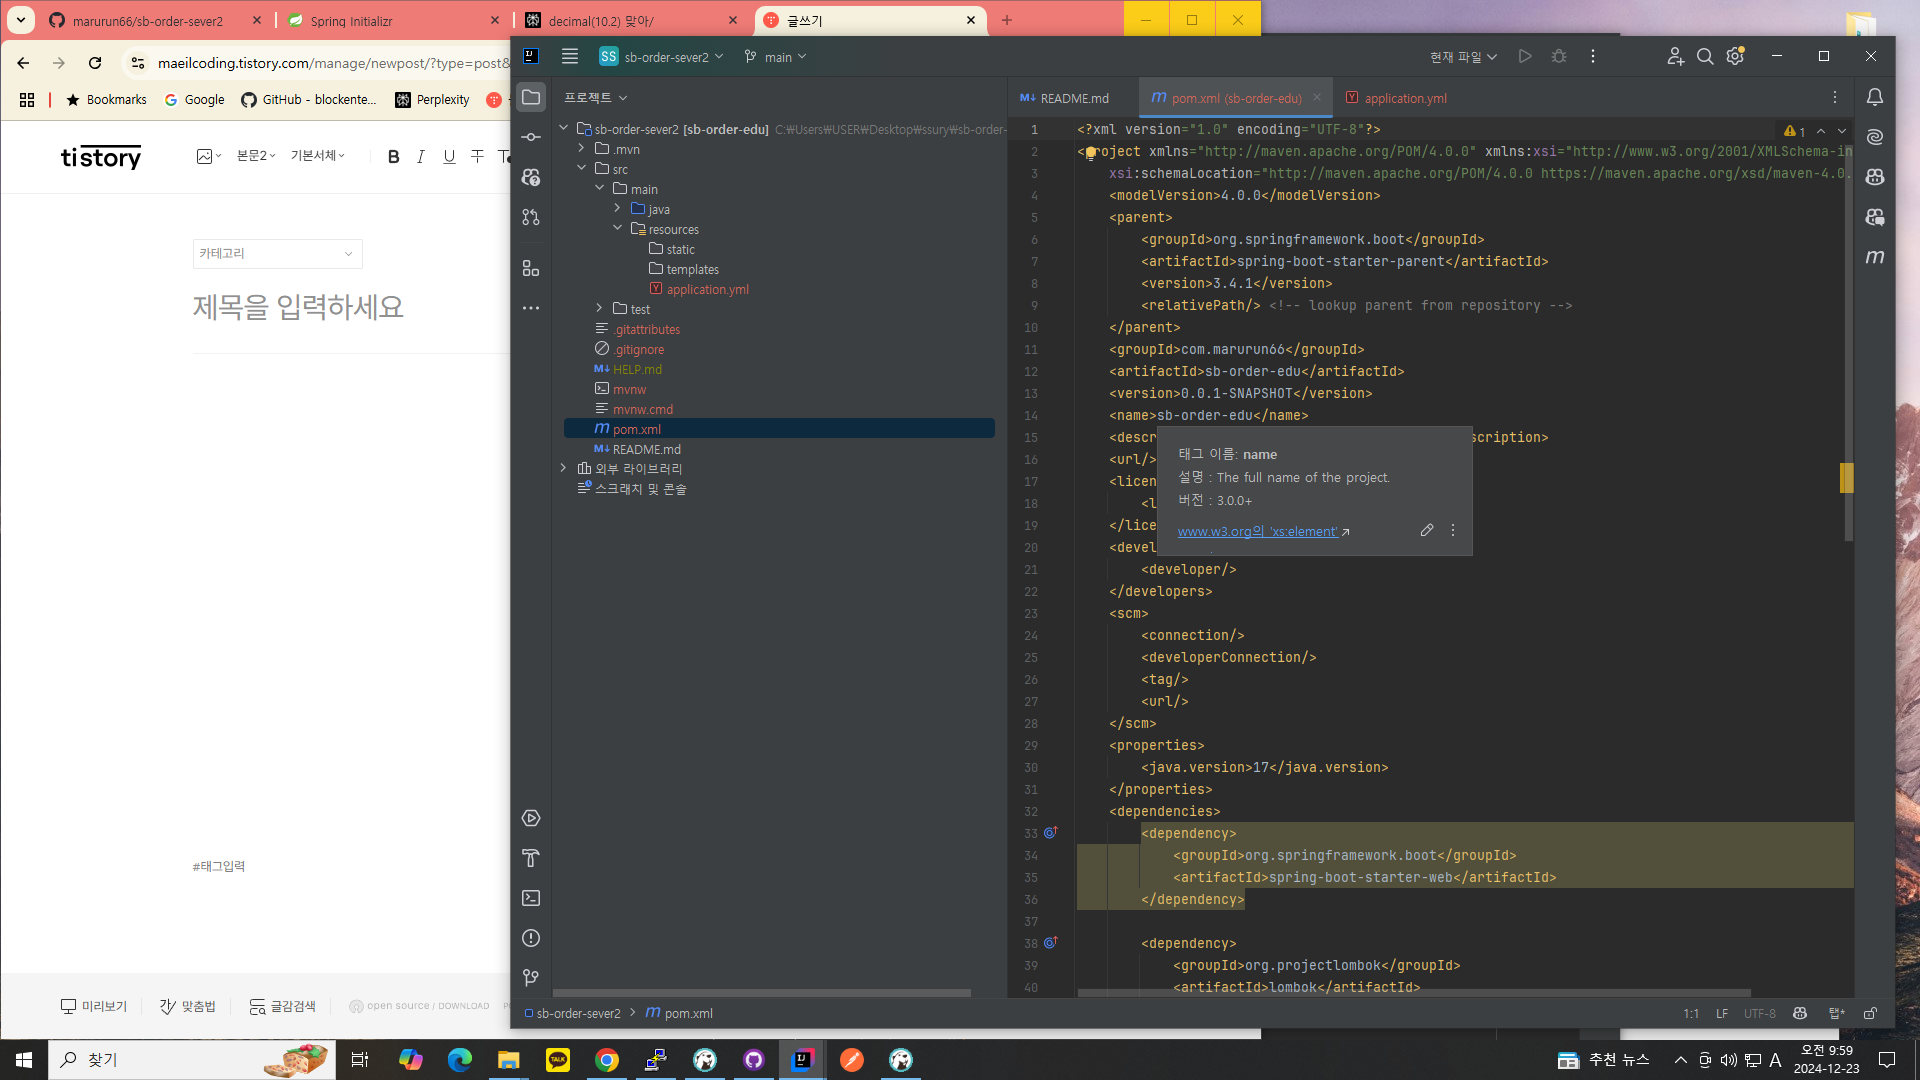Toggle italic formatting in Tistory editor
1920x1080 pixels.
[421, 156]
